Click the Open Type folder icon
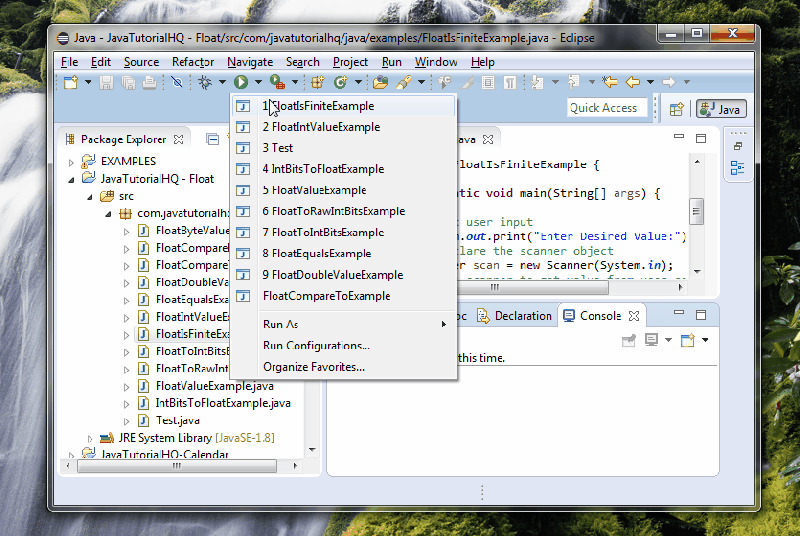The image size is (800, 536). (381, 82)
